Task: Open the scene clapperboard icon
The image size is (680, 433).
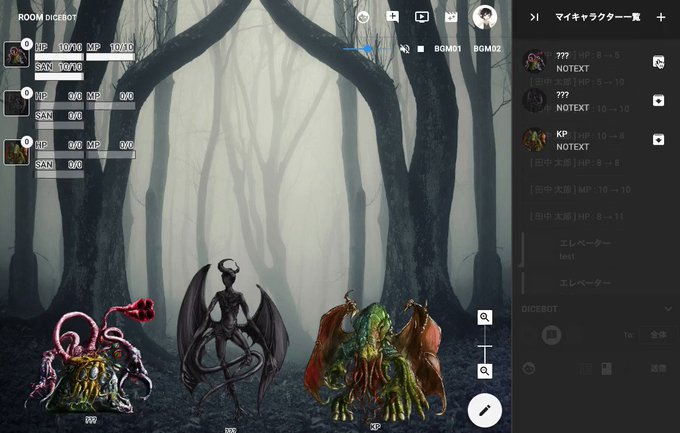Action: point(451,17)
